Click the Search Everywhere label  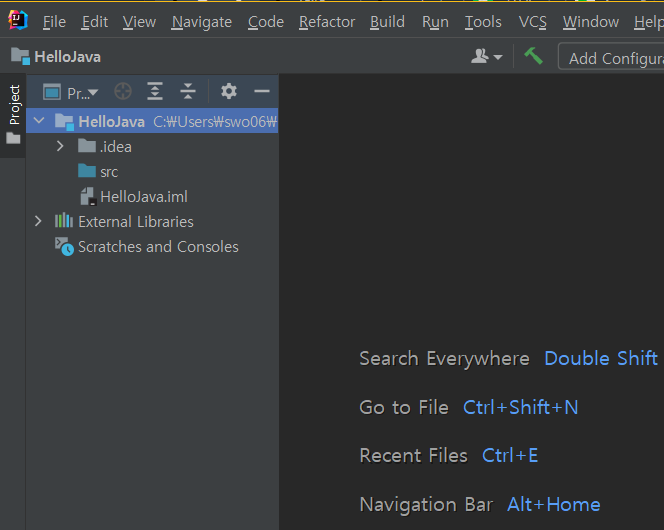pos(444,359)
